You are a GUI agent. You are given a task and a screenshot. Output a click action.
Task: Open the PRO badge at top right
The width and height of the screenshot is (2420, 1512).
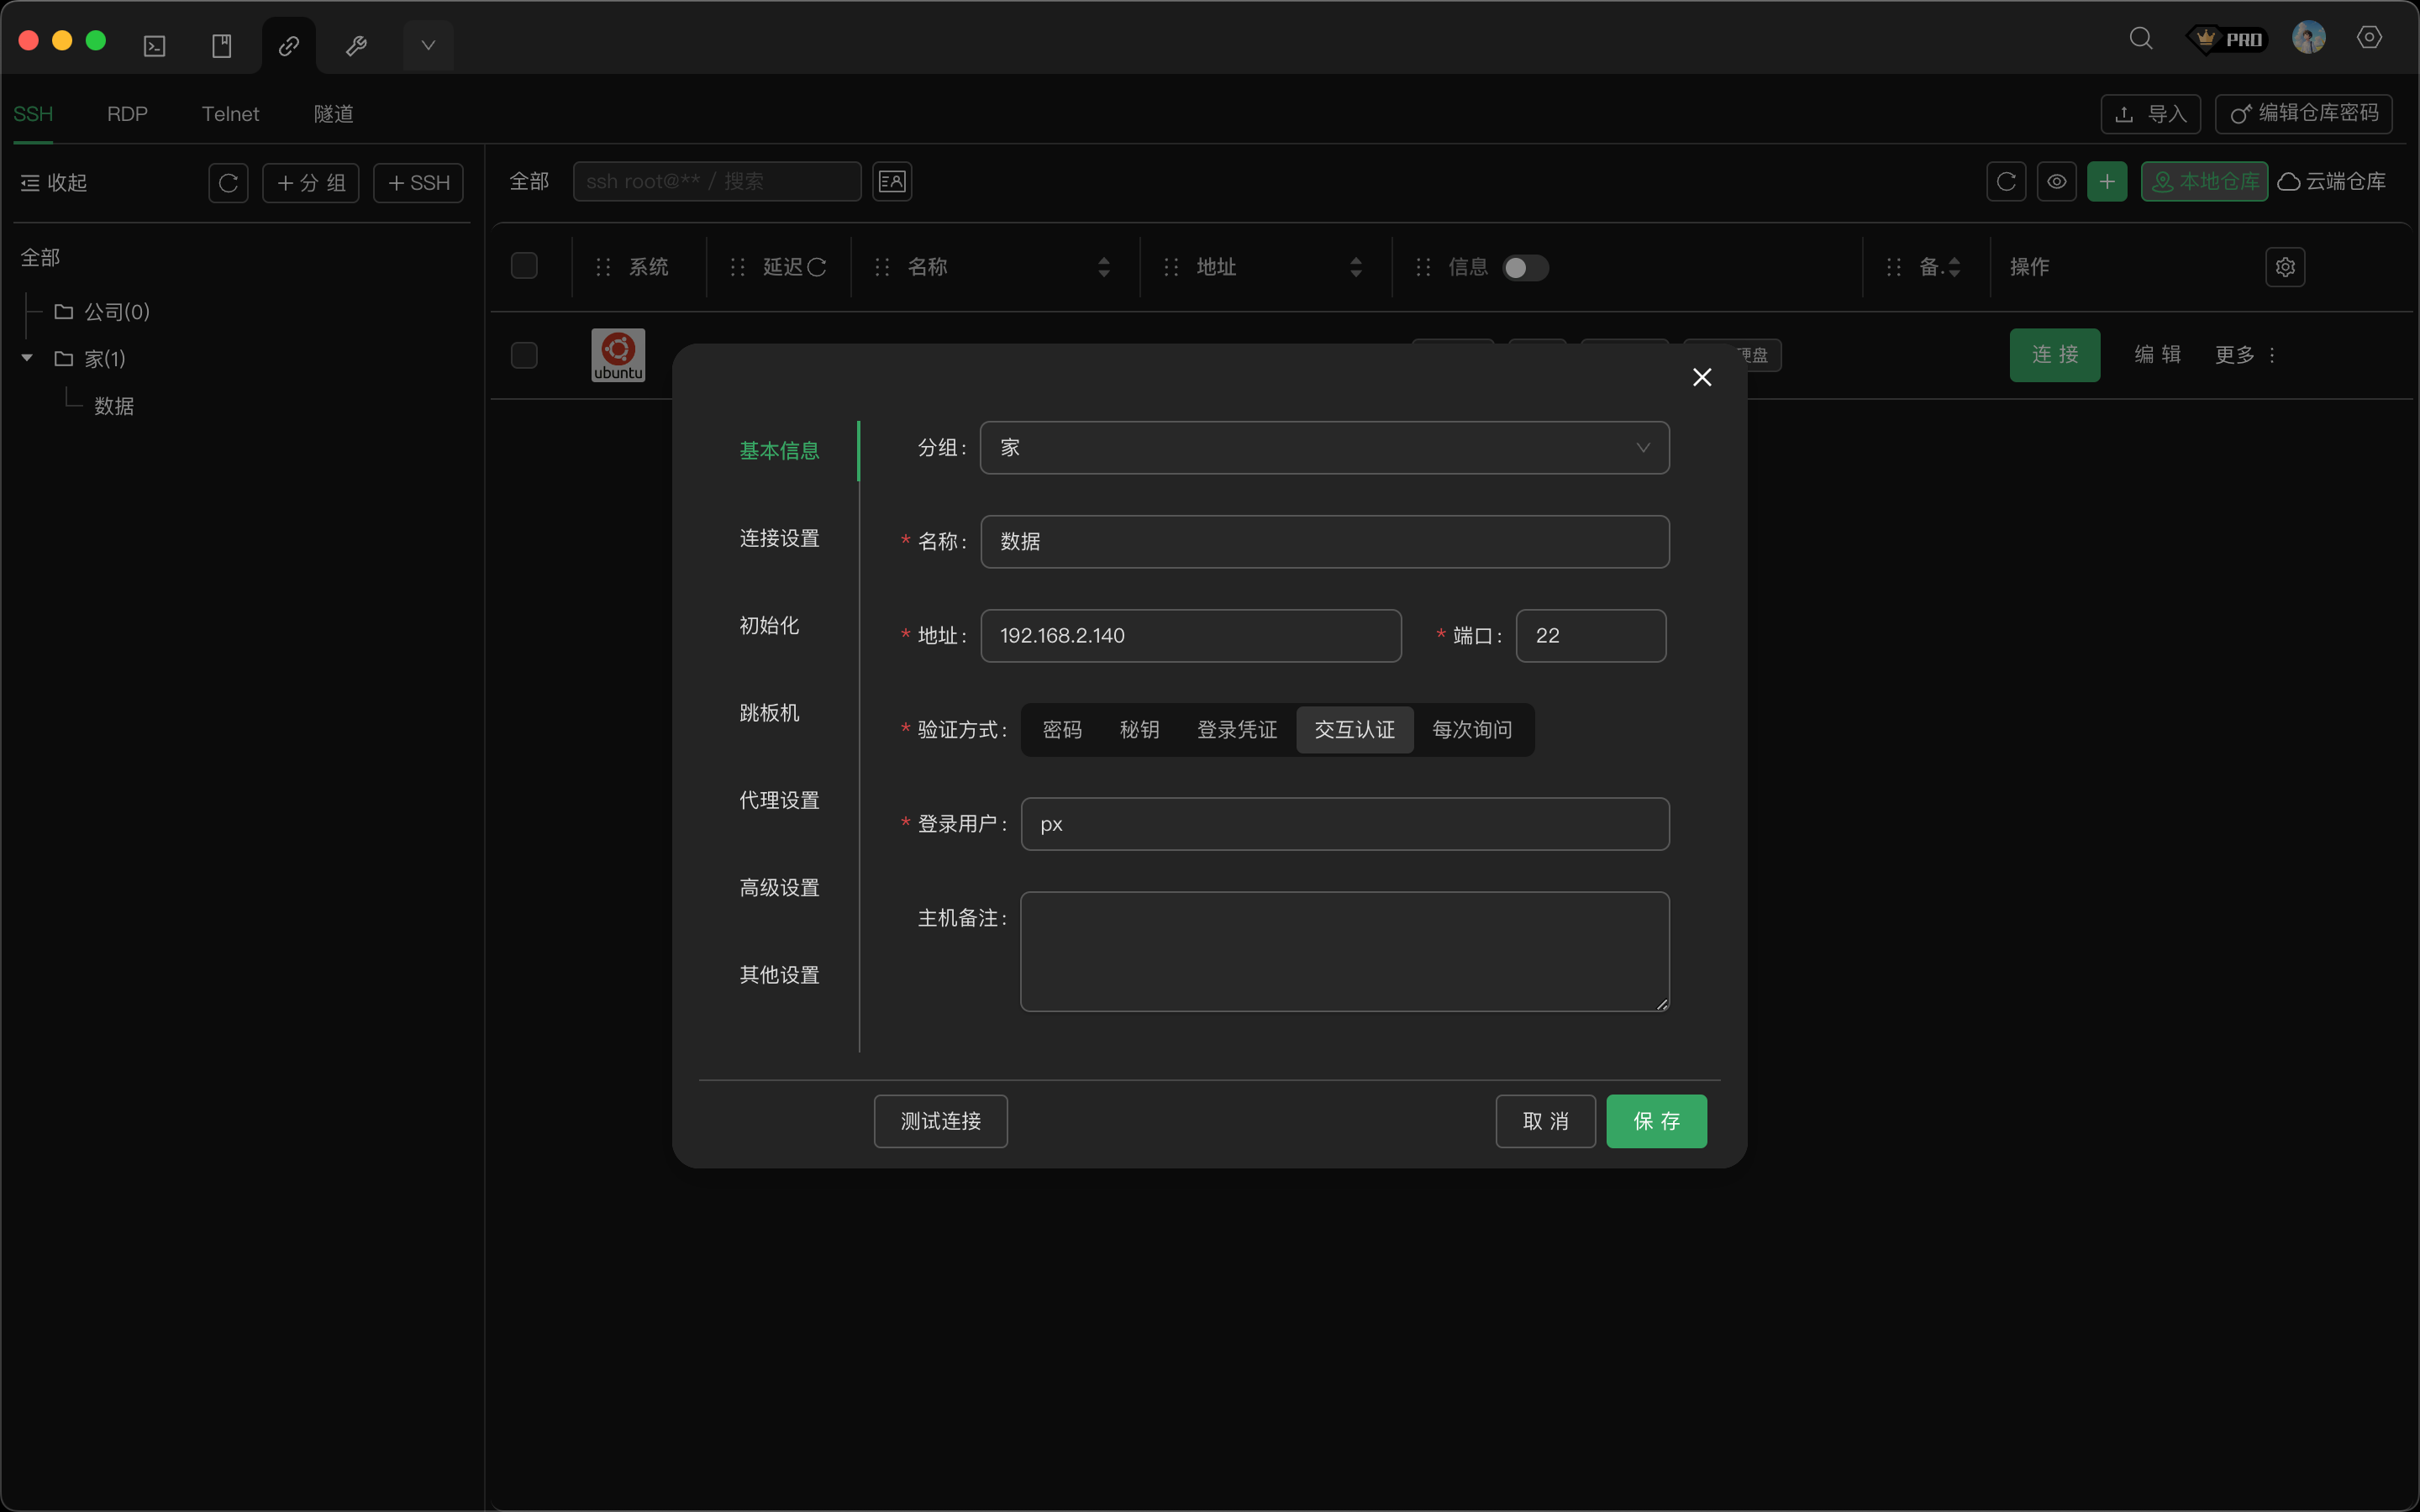point(2228,38)
